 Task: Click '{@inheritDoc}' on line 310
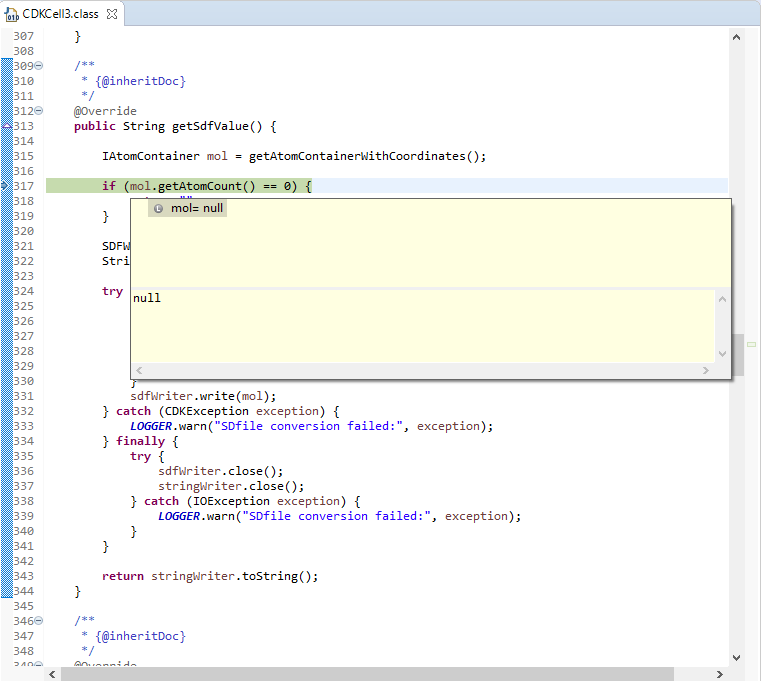tap(141, 81)
